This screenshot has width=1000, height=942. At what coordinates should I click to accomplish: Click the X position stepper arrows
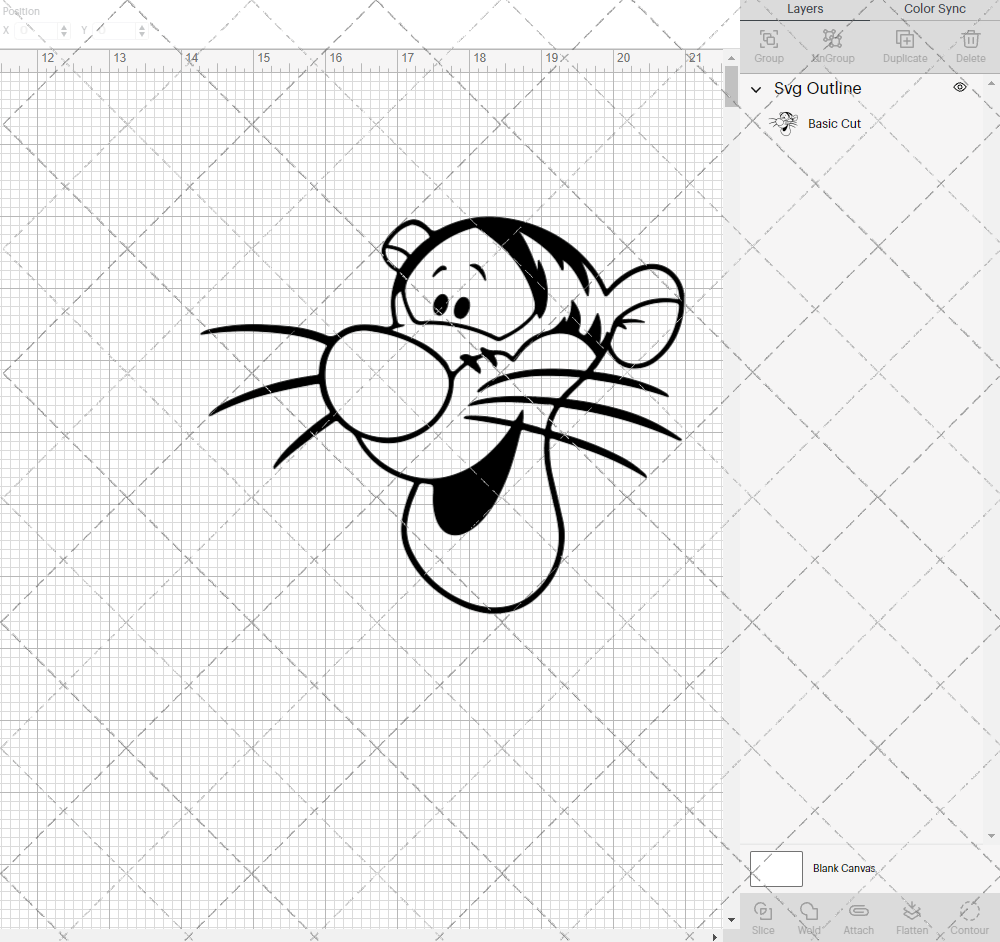pos(64,31)
